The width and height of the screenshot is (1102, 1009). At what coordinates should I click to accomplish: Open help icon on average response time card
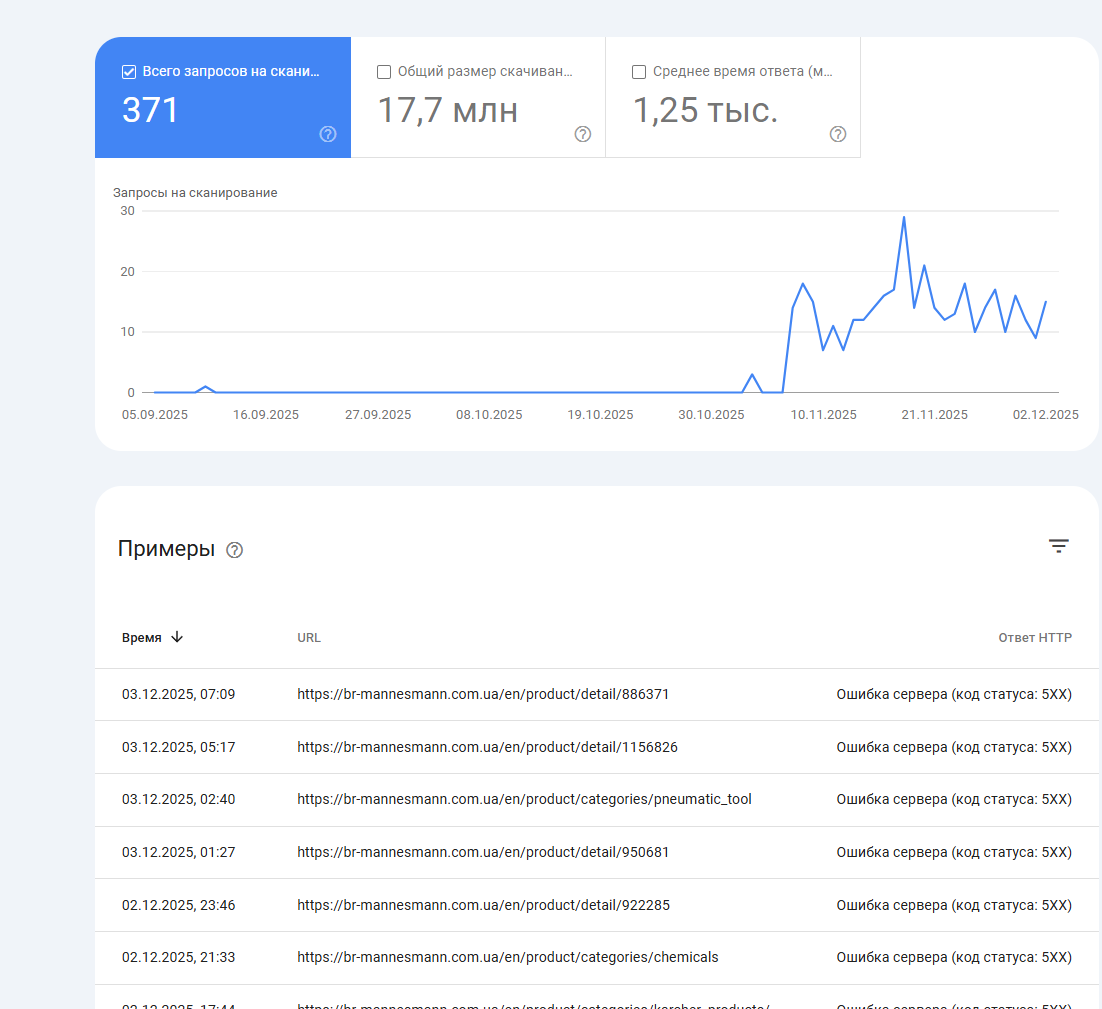pyautogui.click(x=838, y=134)
